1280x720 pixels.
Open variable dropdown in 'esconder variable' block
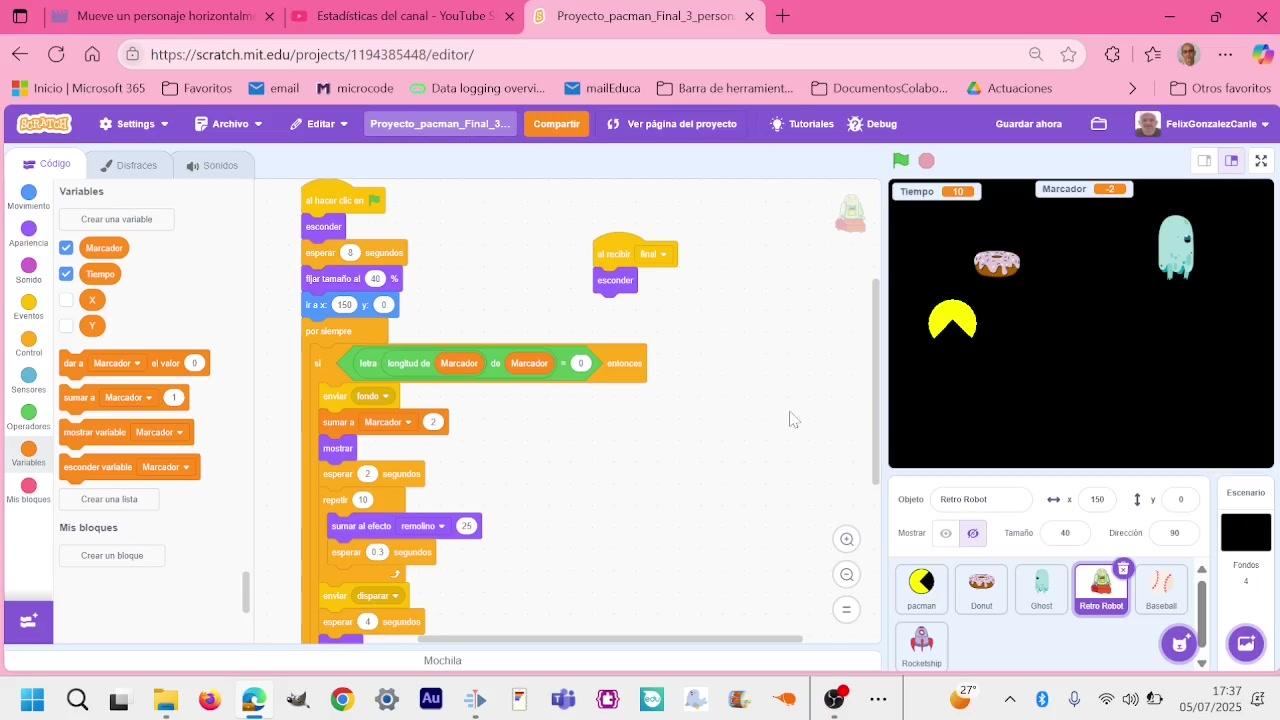(x=166, y=467)
